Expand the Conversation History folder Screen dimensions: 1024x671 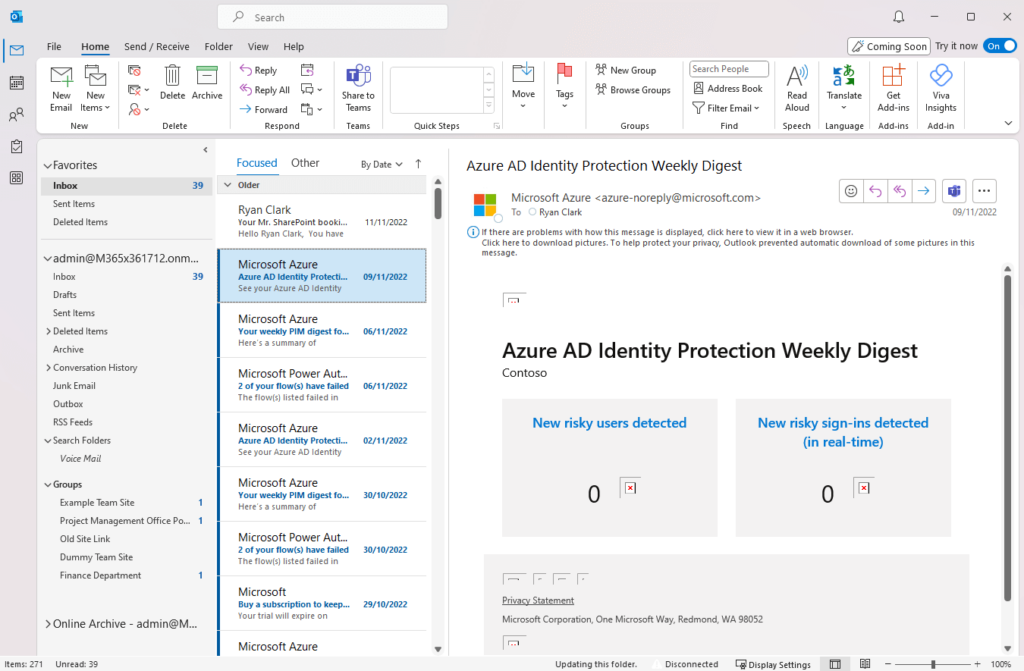[48, 368]
